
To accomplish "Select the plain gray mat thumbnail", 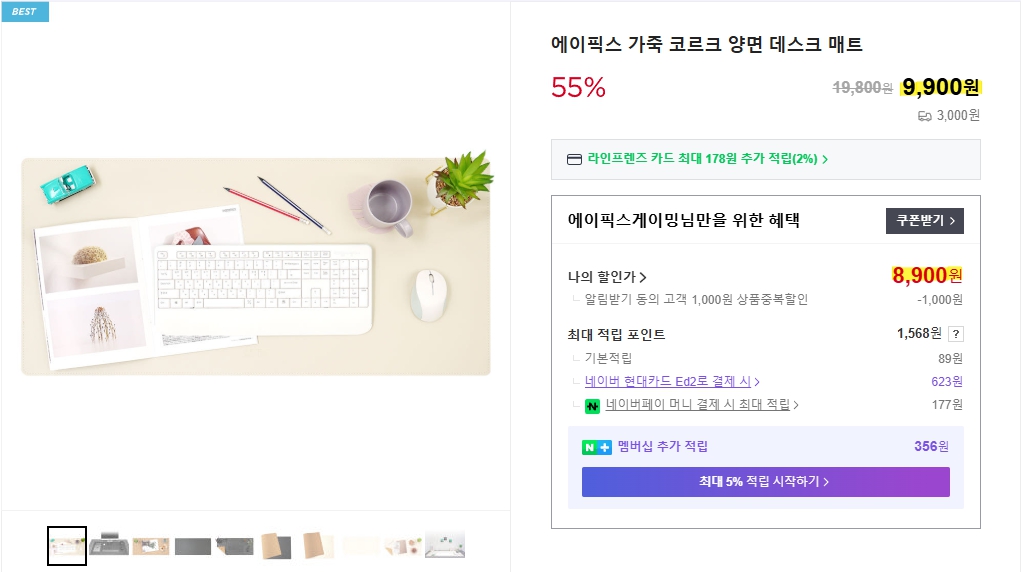I will [193, 545].
